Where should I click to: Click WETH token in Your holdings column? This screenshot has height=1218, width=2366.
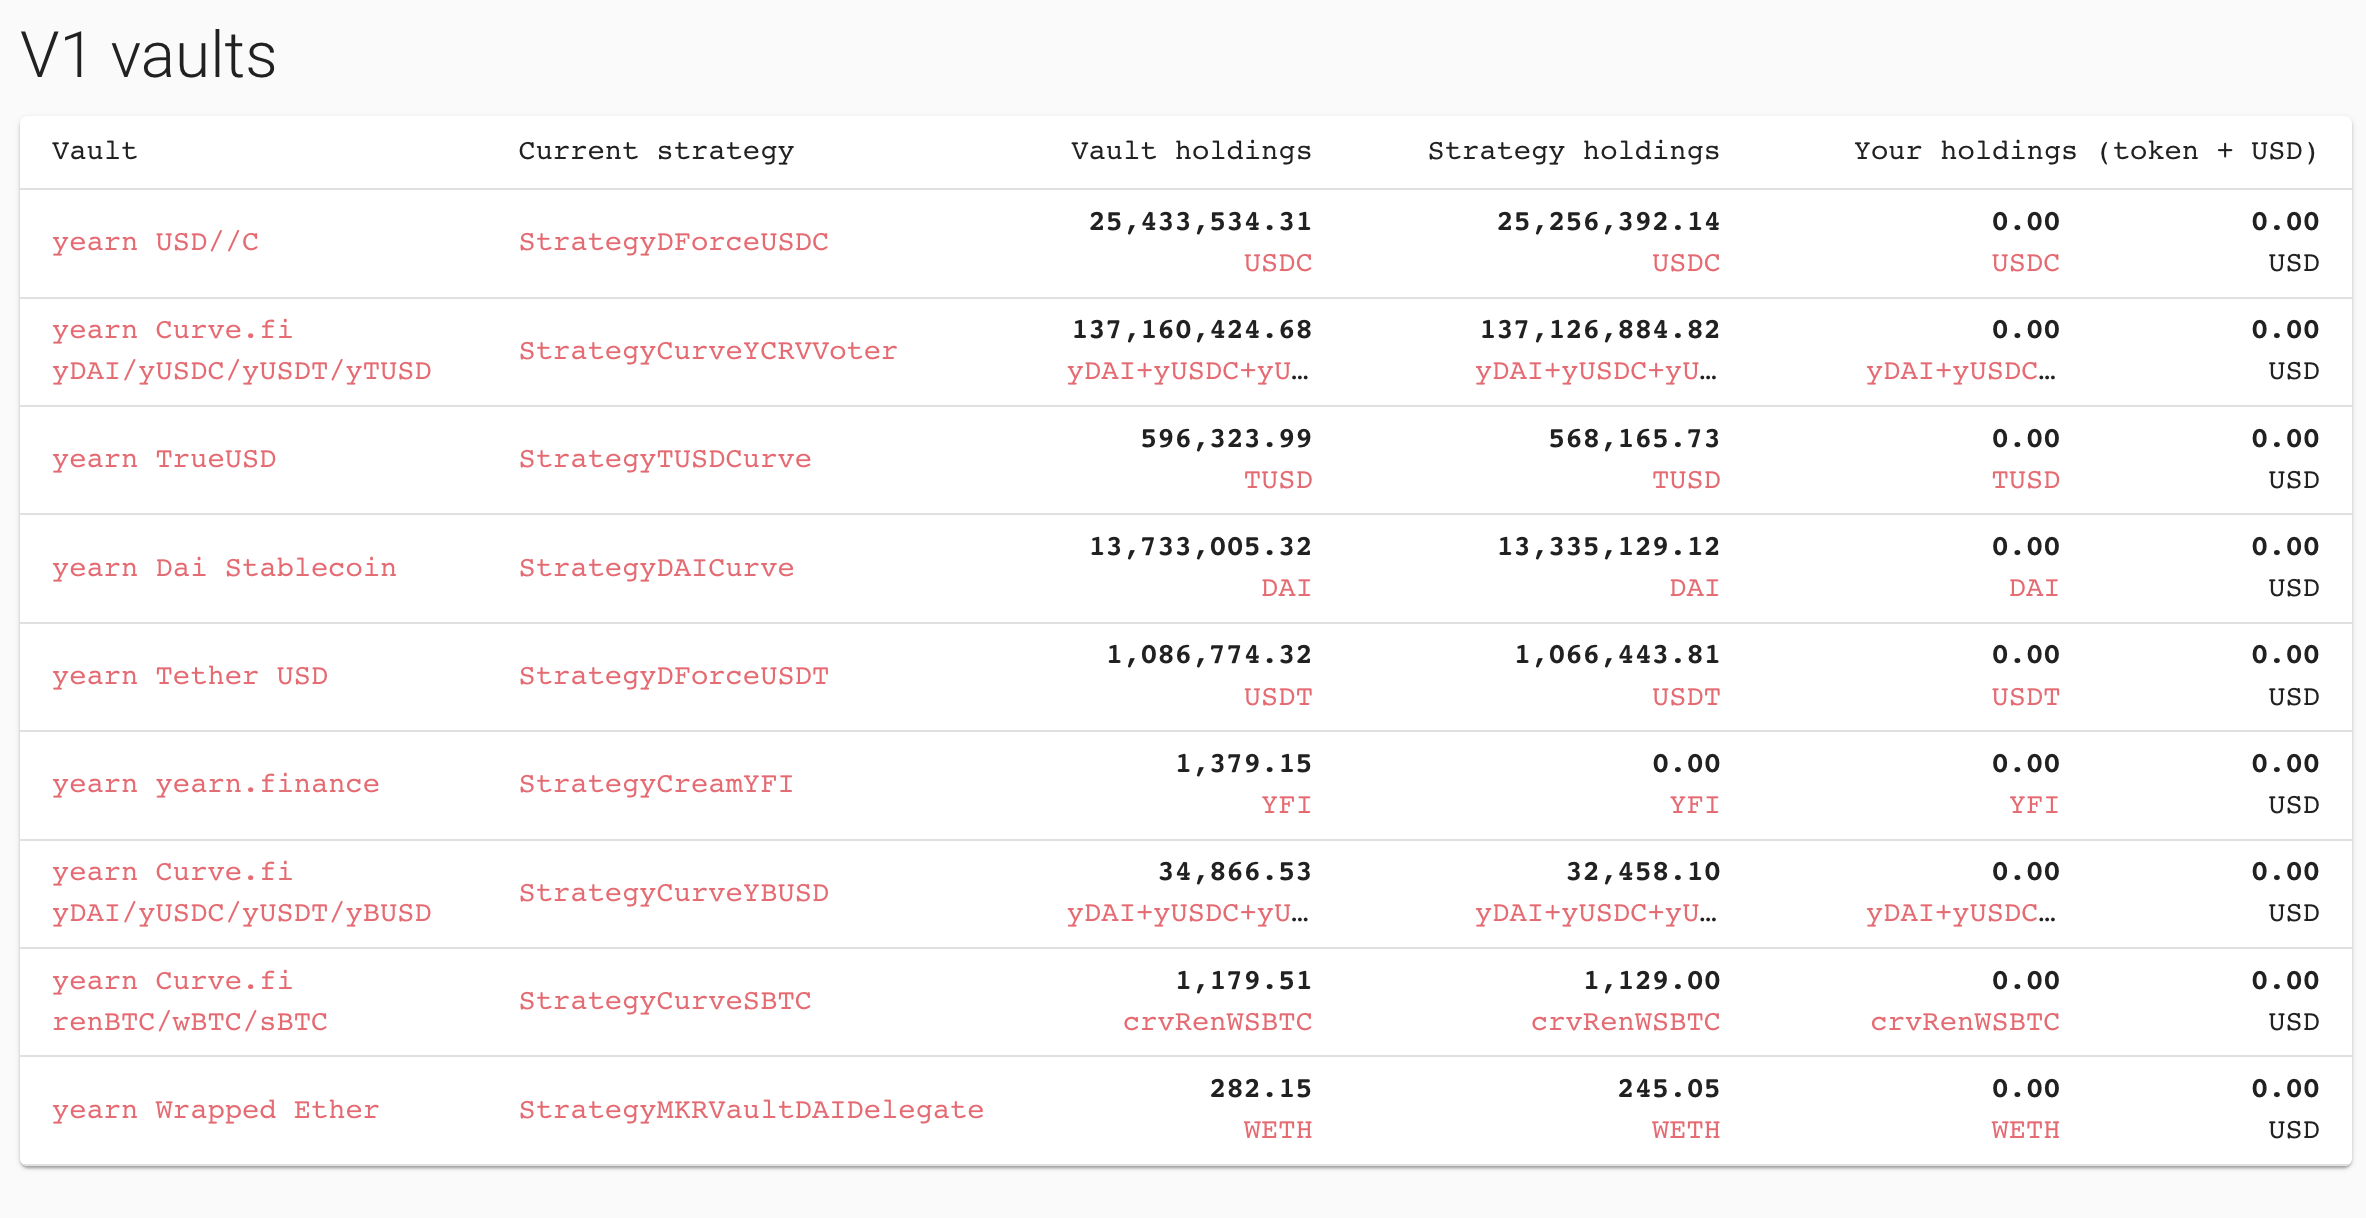pyautogui.click(x=2025, y=1130)
